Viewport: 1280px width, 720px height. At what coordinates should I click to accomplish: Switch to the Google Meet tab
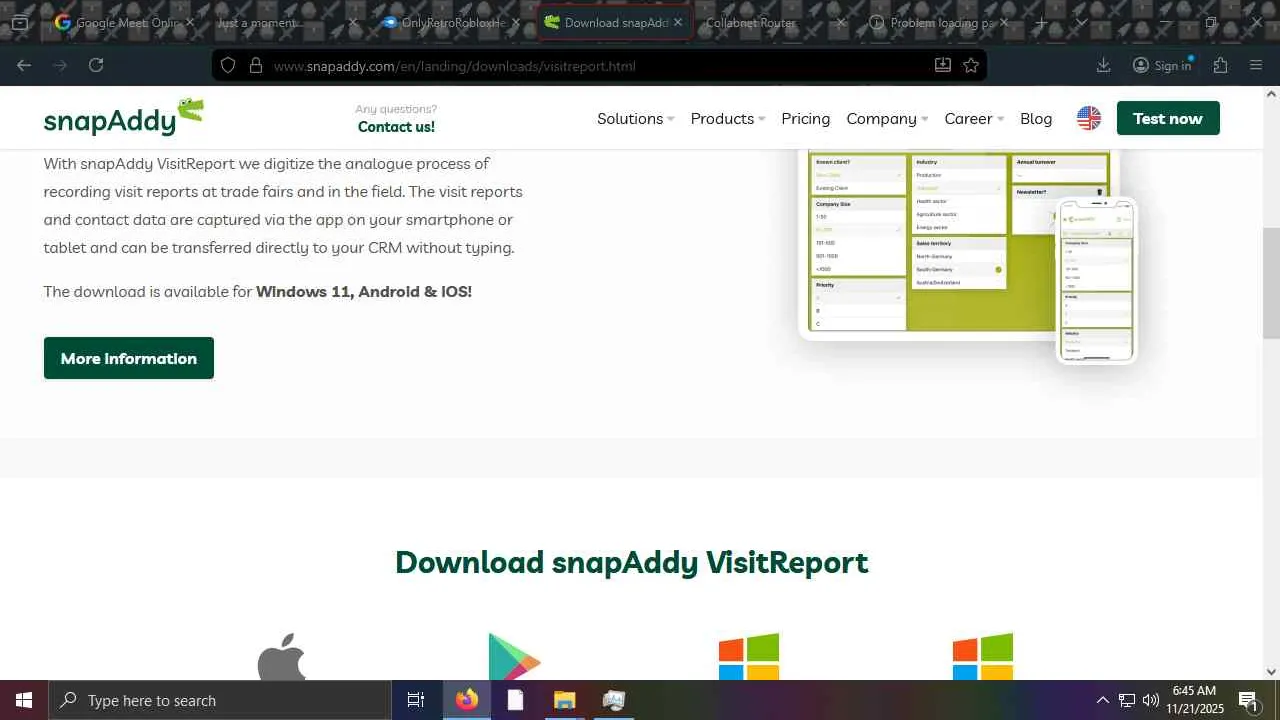125,22
